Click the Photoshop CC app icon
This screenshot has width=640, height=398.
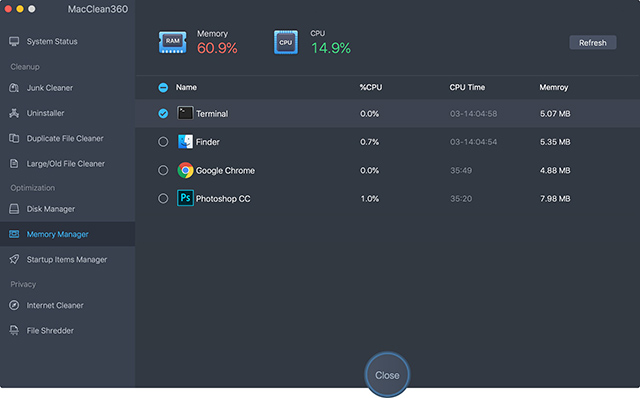click(x=185, y=198)
